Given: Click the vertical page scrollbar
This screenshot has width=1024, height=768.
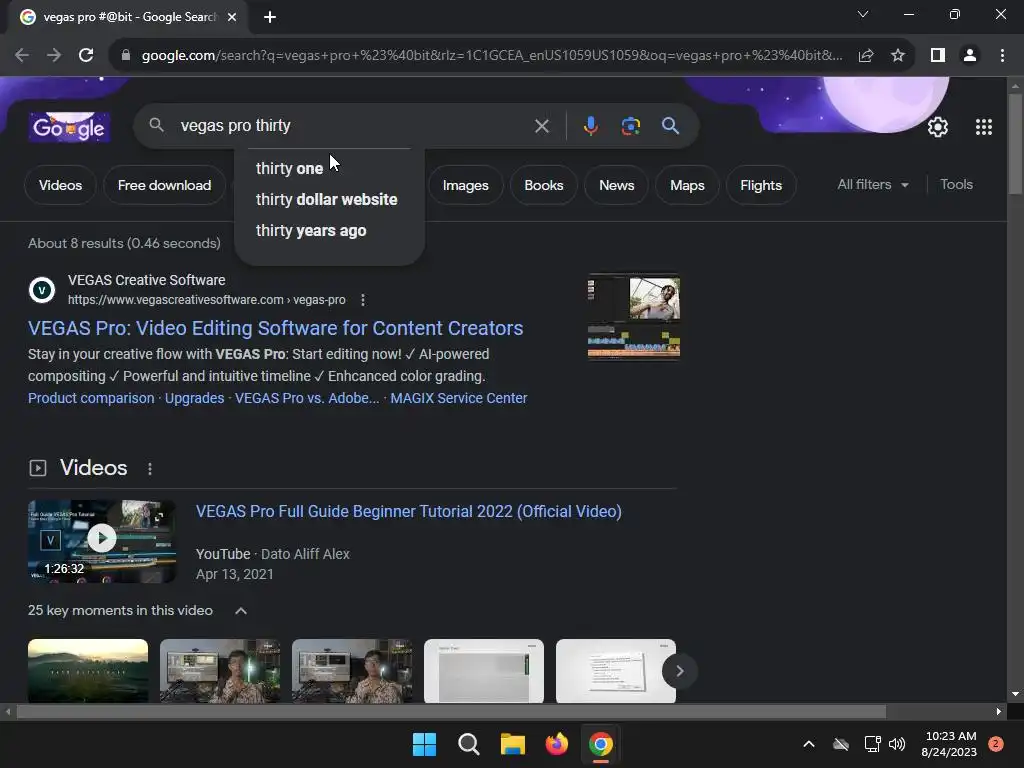Looking at the screenshot, I should (x=1015, y=145).
